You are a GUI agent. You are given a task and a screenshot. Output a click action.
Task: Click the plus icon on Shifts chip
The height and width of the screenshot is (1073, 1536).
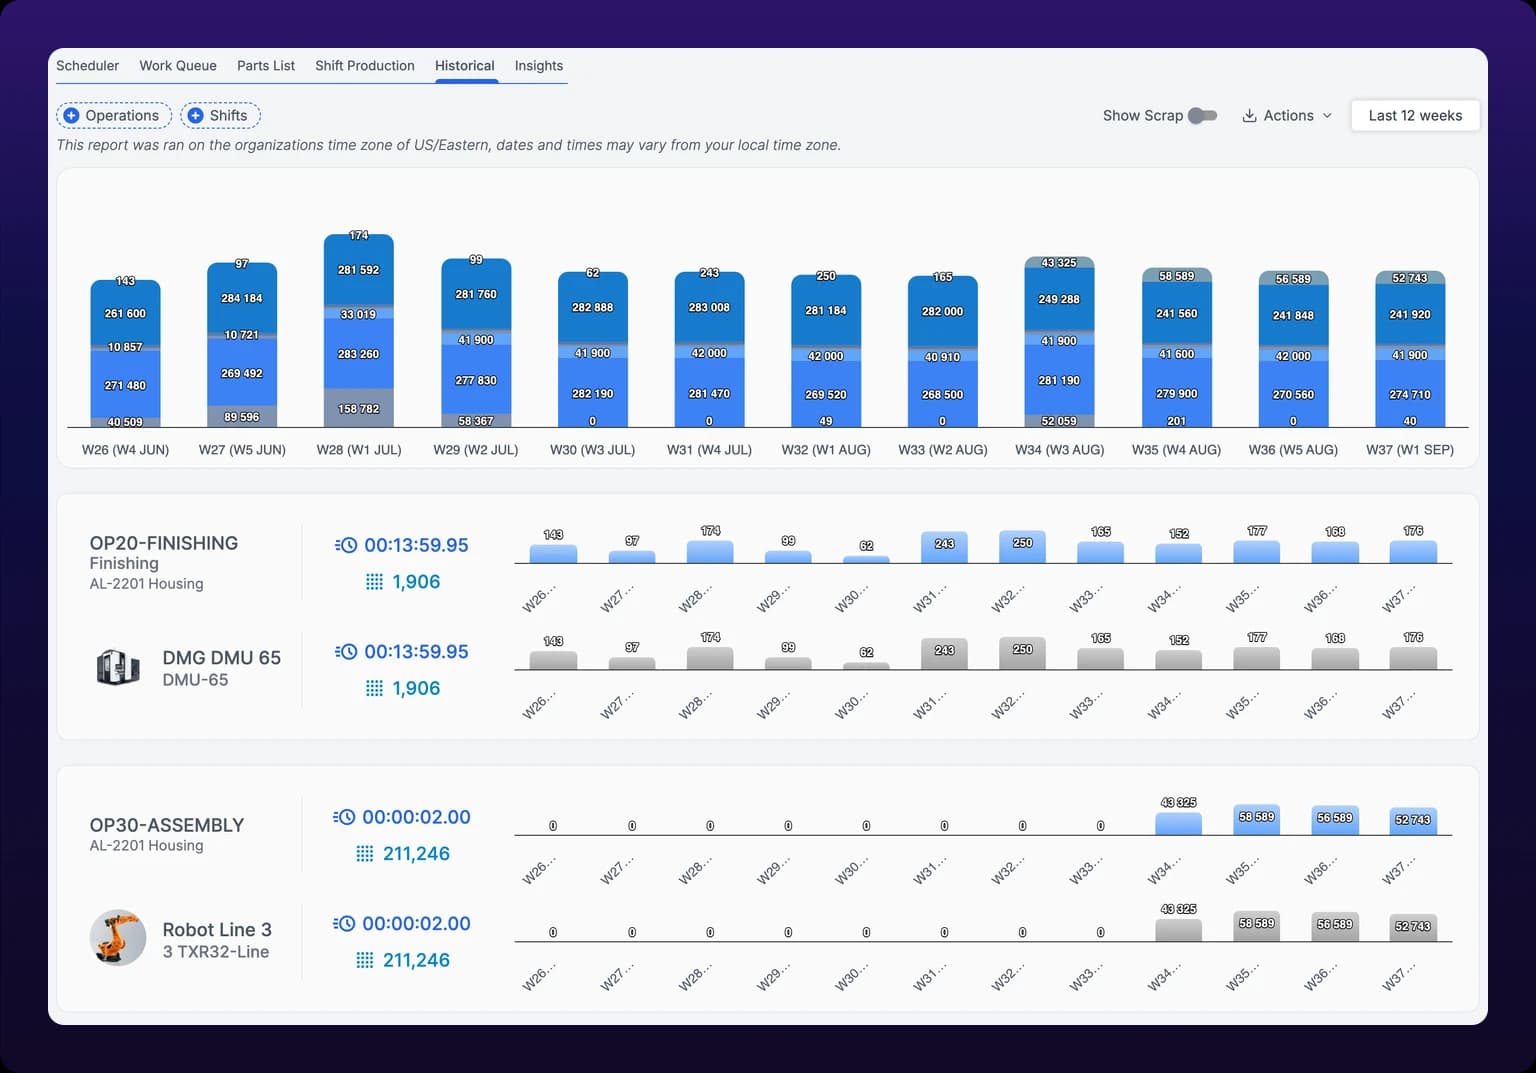click(x=196, y=116)
